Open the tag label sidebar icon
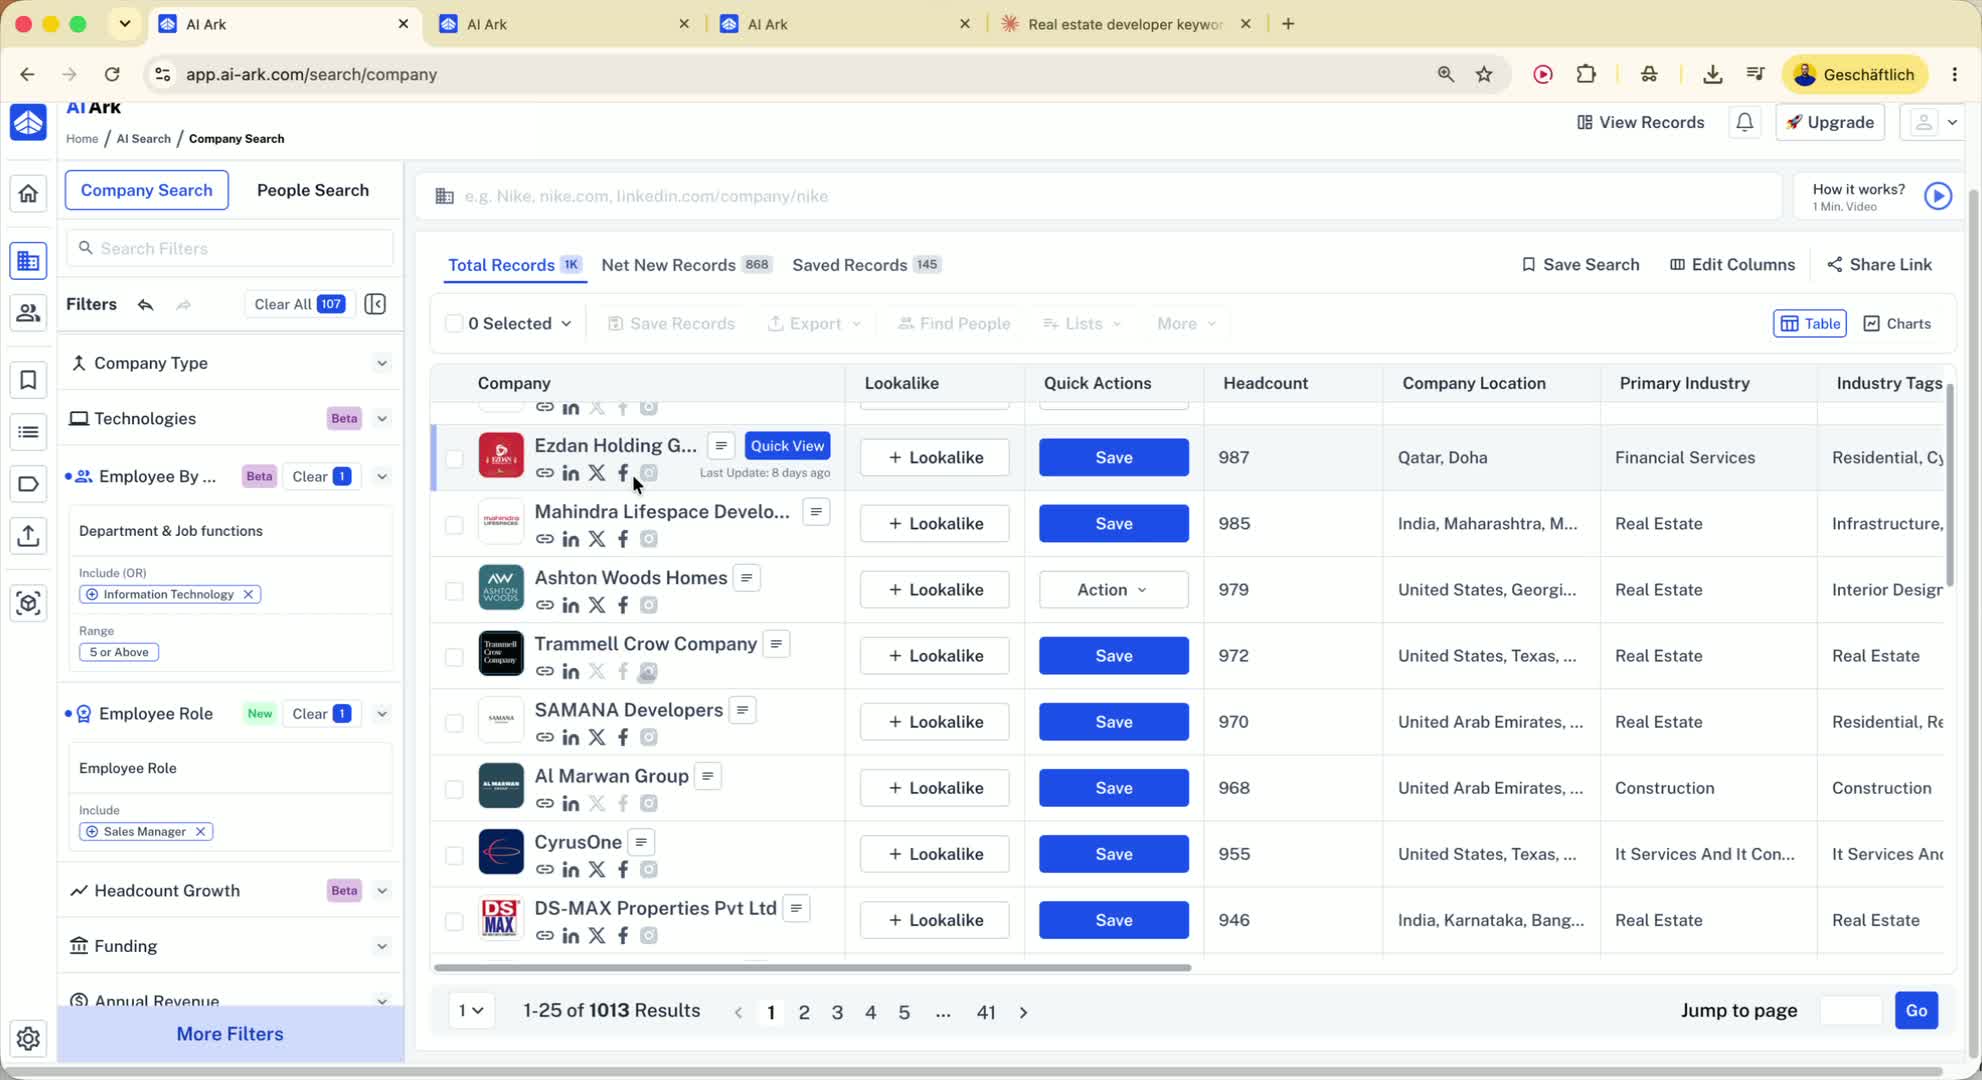The image size is (1982, 1080). click(28, 484)
